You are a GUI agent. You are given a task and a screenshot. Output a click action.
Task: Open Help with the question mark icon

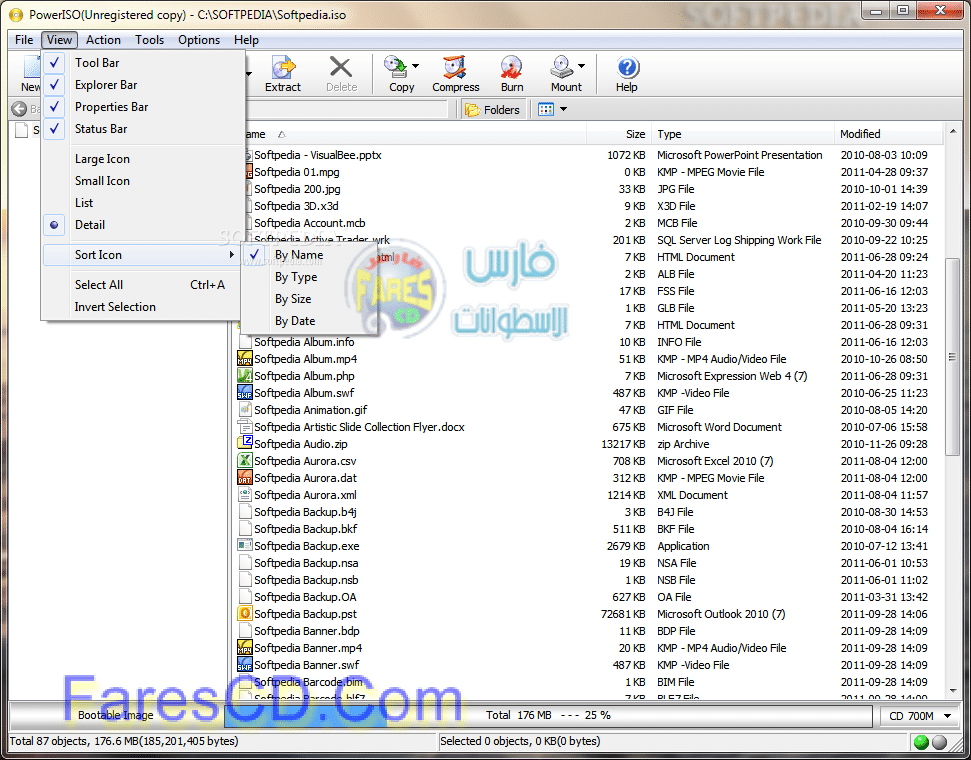pyautogui.click(x=627, y=67)
